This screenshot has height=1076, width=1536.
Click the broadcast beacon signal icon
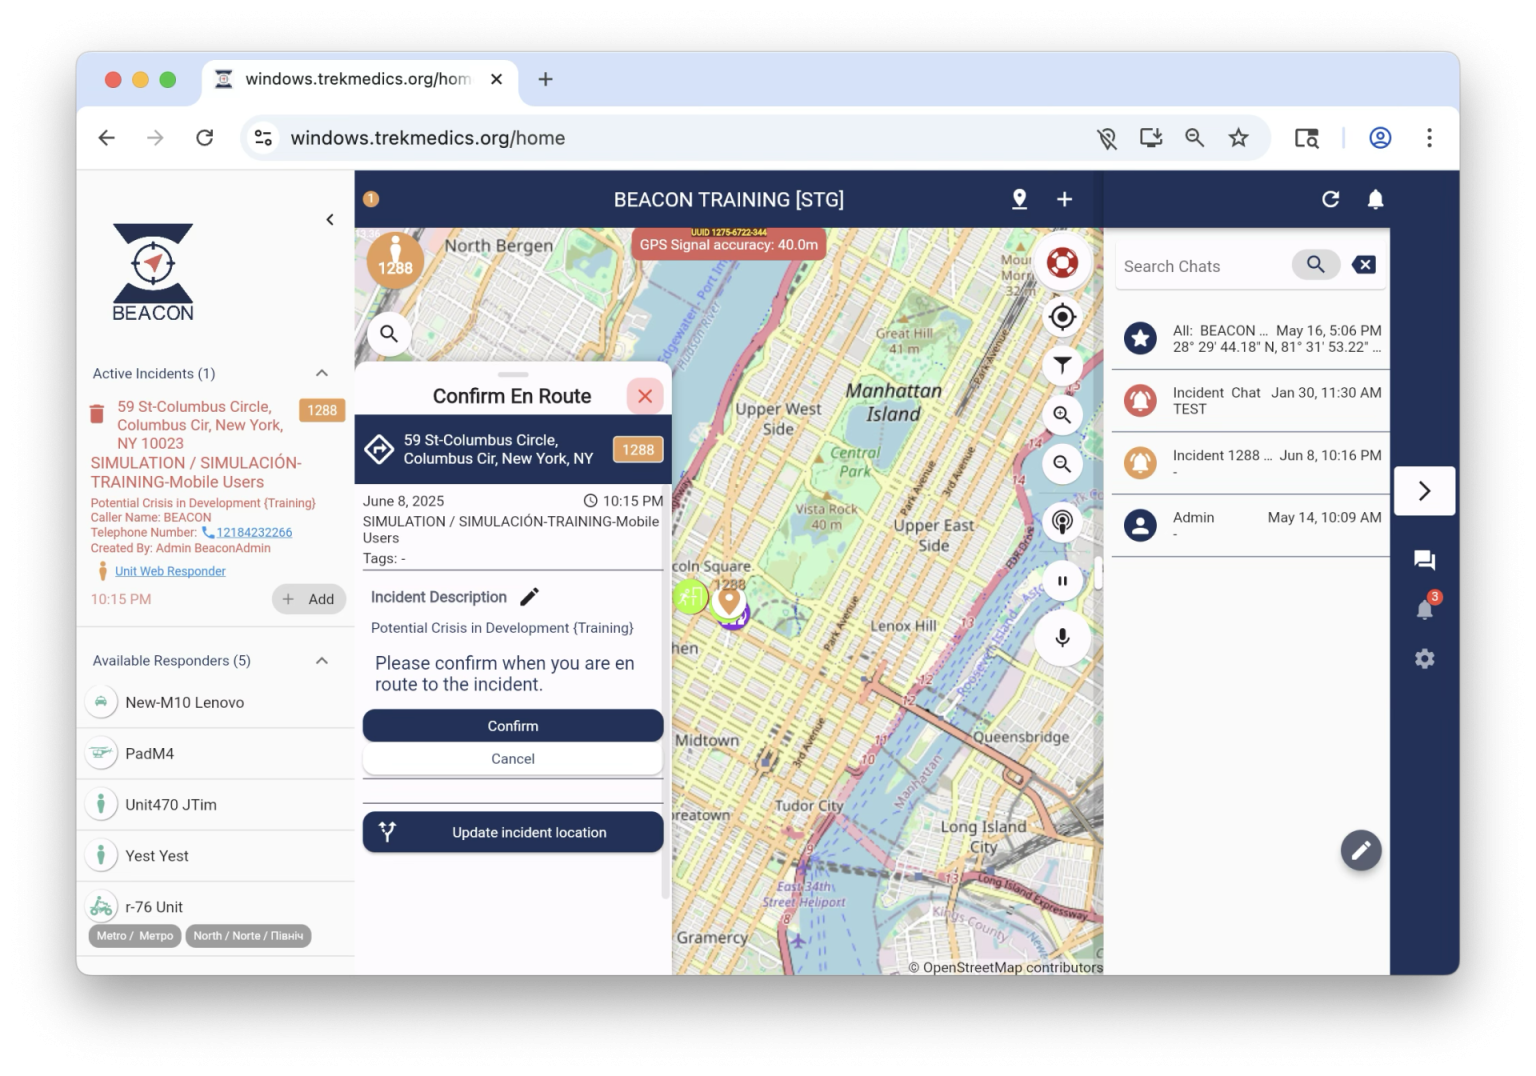click(x=1062, y=522)
